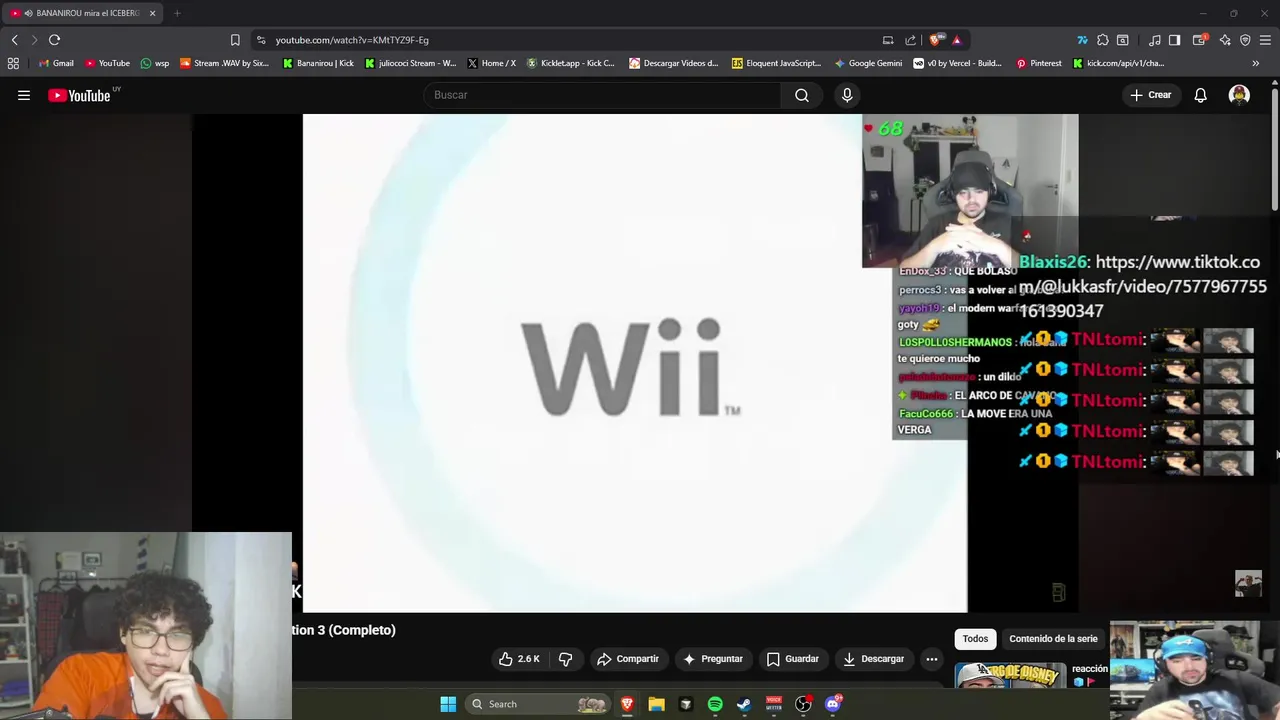Open the Gmail bookmark
This screenshot has height=720, width=1280.
click(56, 63)
